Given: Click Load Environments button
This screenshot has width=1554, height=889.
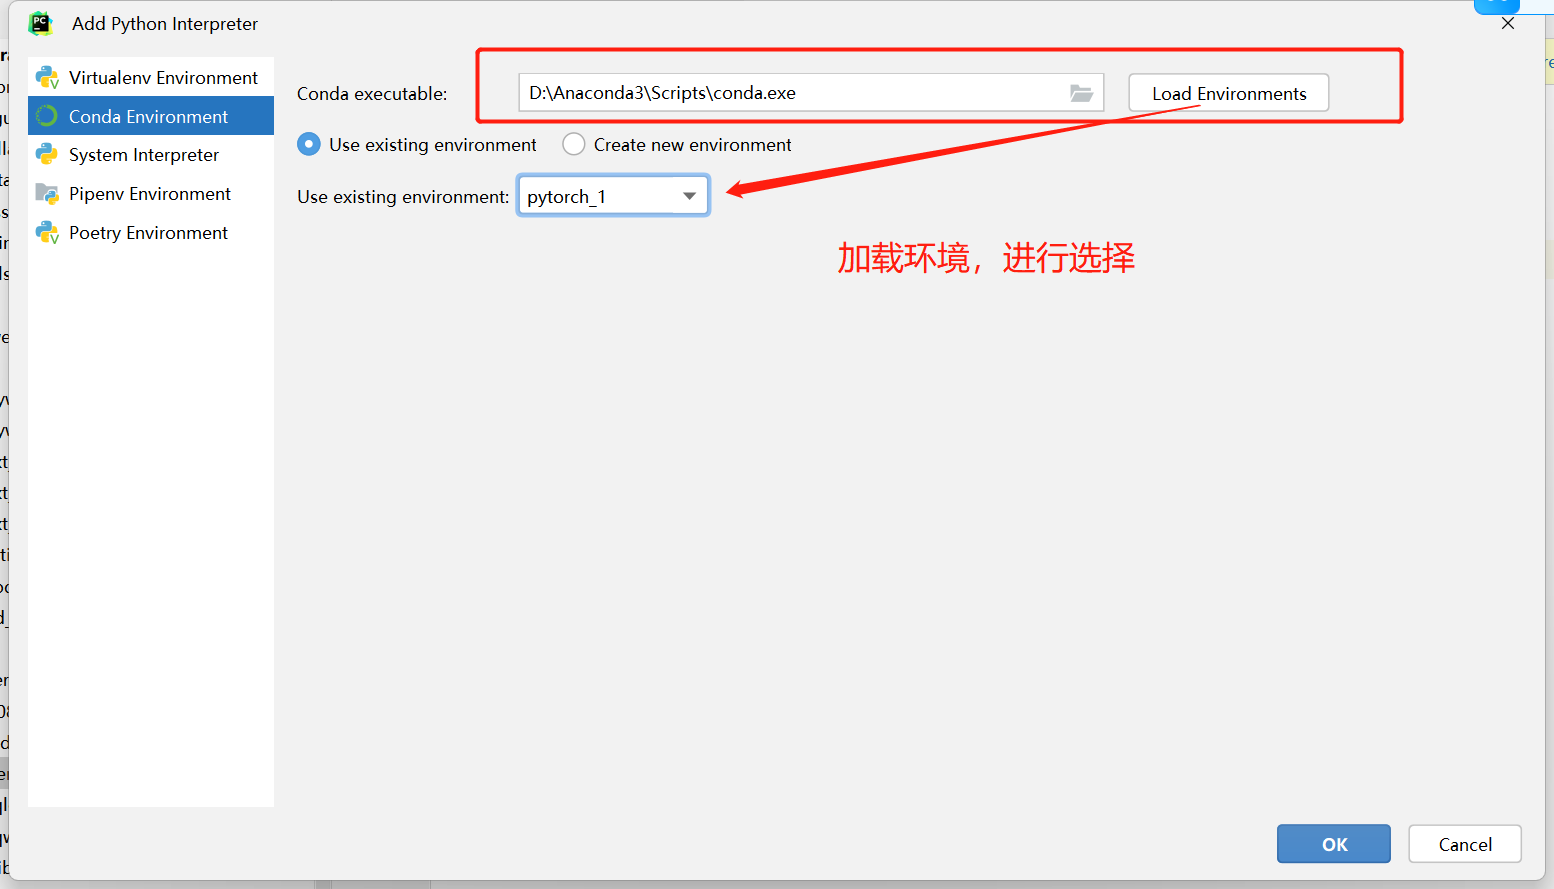Looking at the screenshot, I should coord(1229,93).
